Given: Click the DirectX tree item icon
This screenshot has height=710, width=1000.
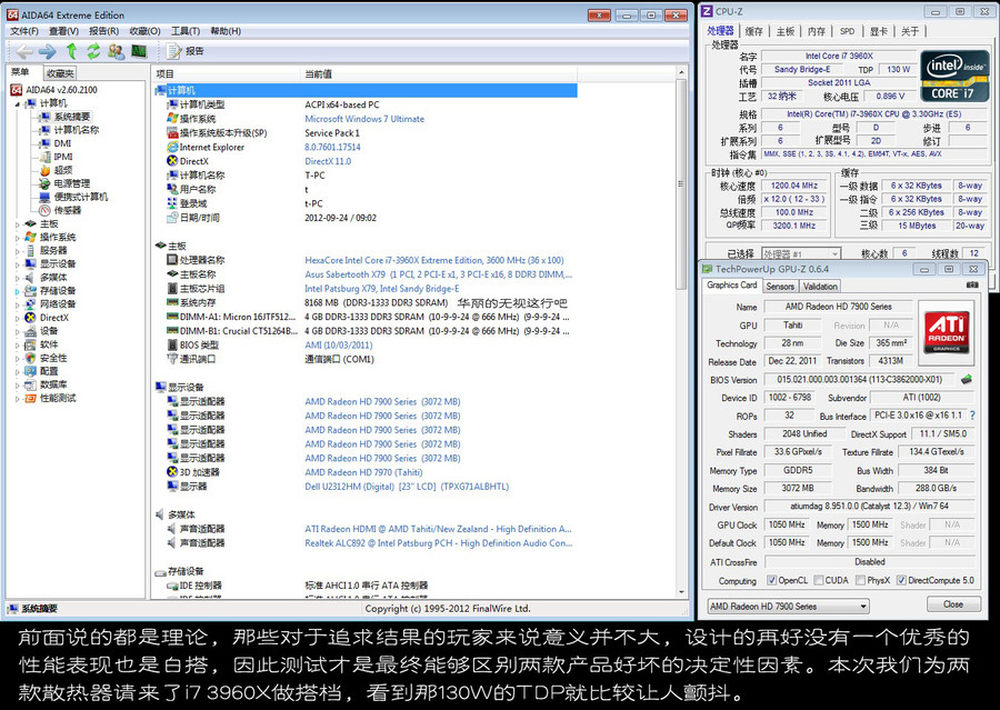Looking at the screenshot, I should coord(30,318).
